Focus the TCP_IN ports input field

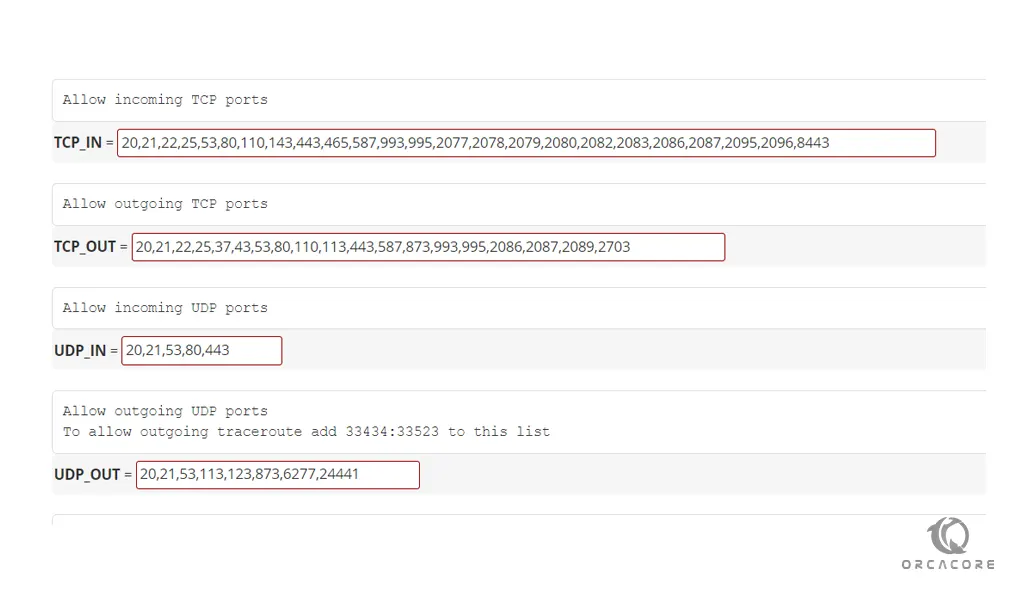pyautogui.click(x=526, y=143)
